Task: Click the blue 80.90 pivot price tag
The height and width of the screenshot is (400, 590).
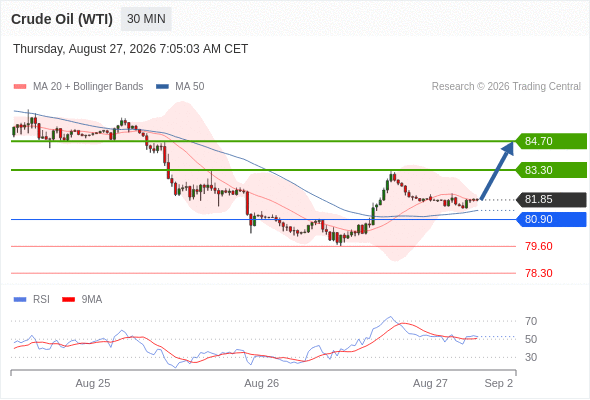Action: click(x=551, y=219)
